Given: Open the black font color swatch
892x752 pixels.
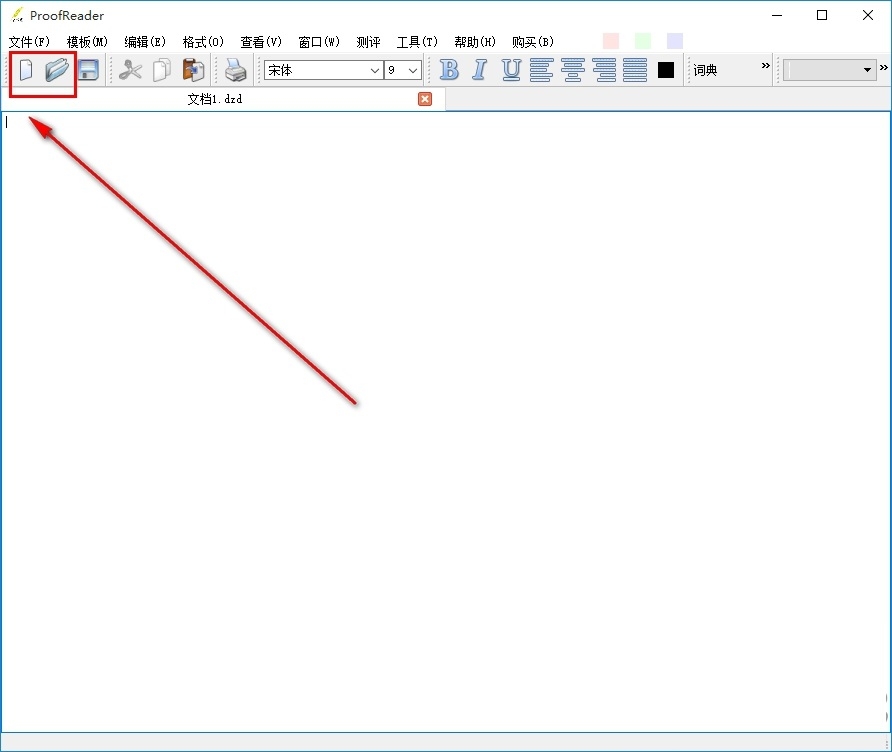Looking at the screenshot, I should coord(666,70).
